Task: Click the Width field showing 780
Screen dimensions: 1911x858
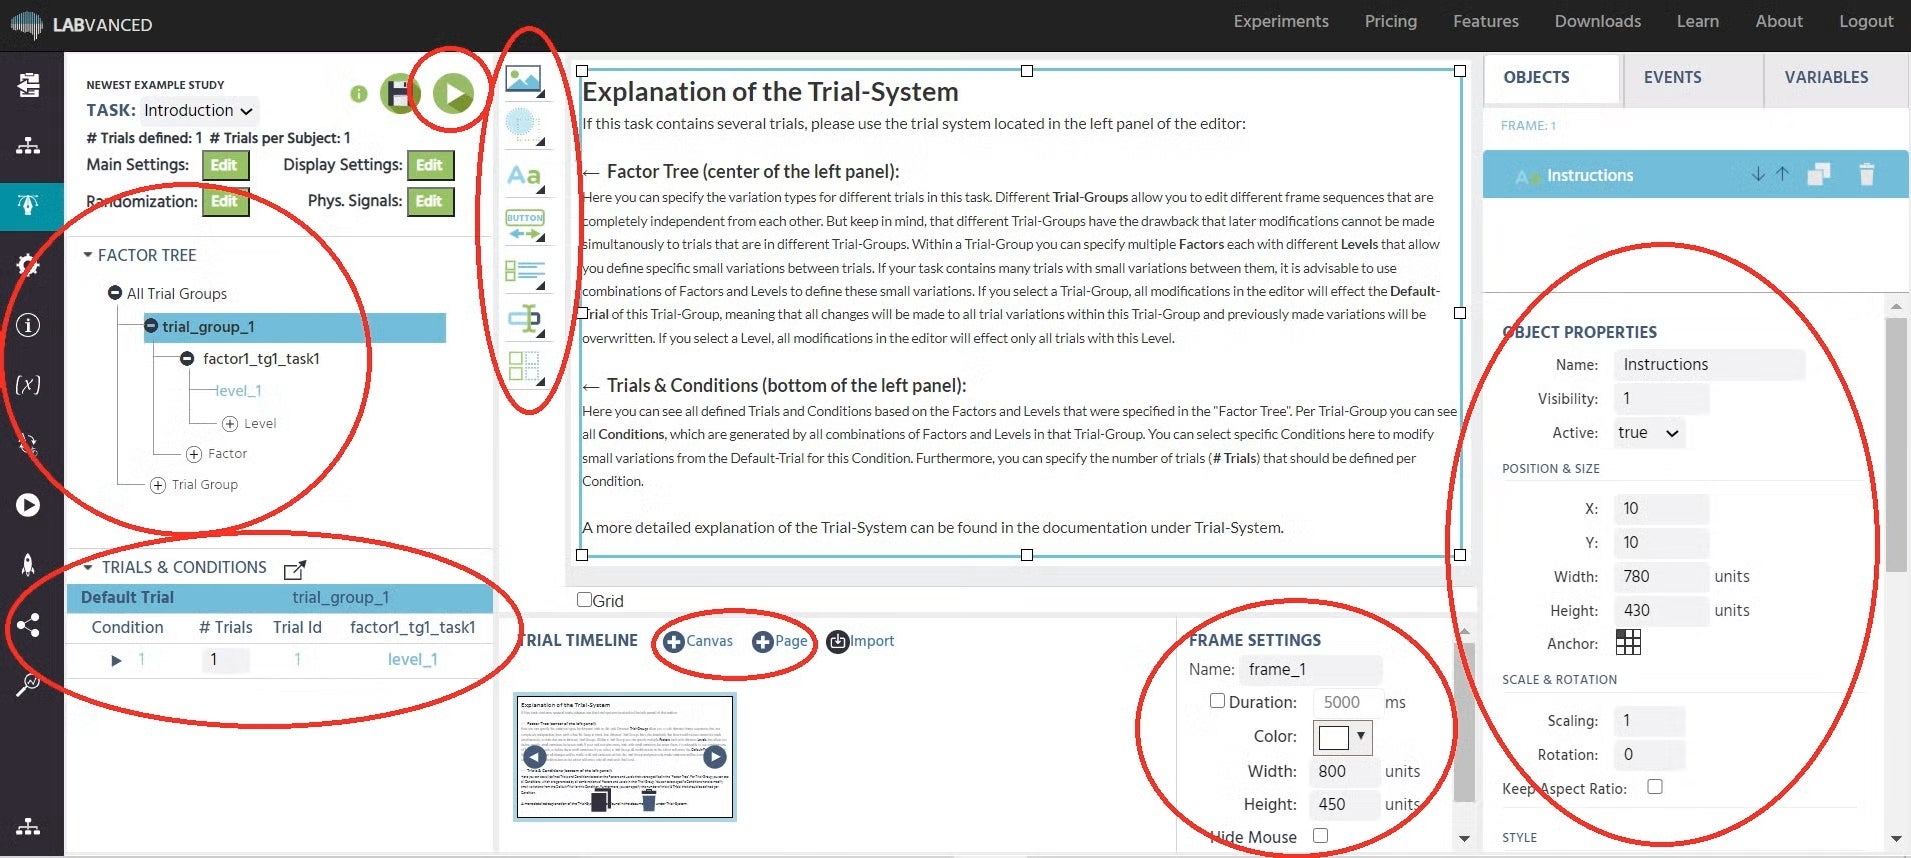Action: [x=1661, y=576]
